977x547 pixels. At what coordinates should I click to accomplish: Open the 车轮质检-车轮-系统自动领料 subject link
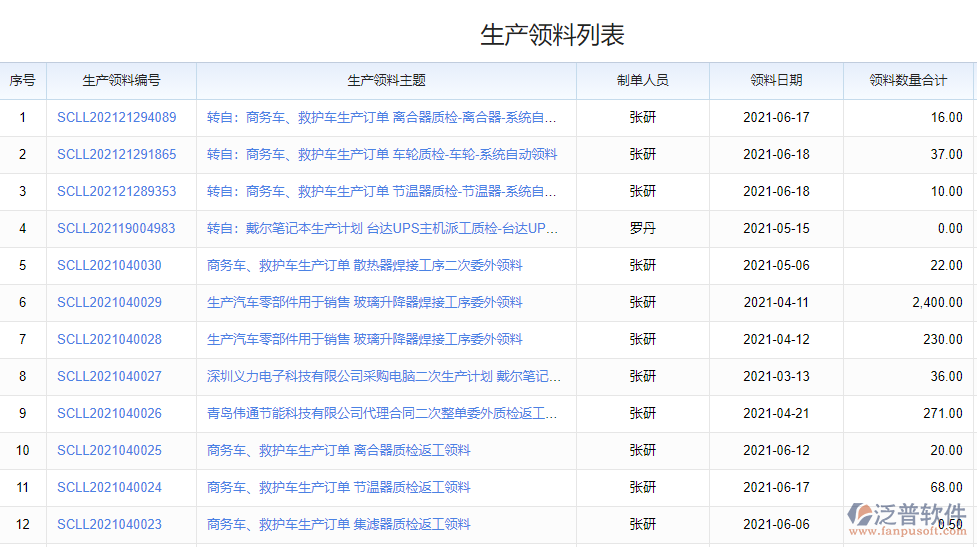pos(382,154)
